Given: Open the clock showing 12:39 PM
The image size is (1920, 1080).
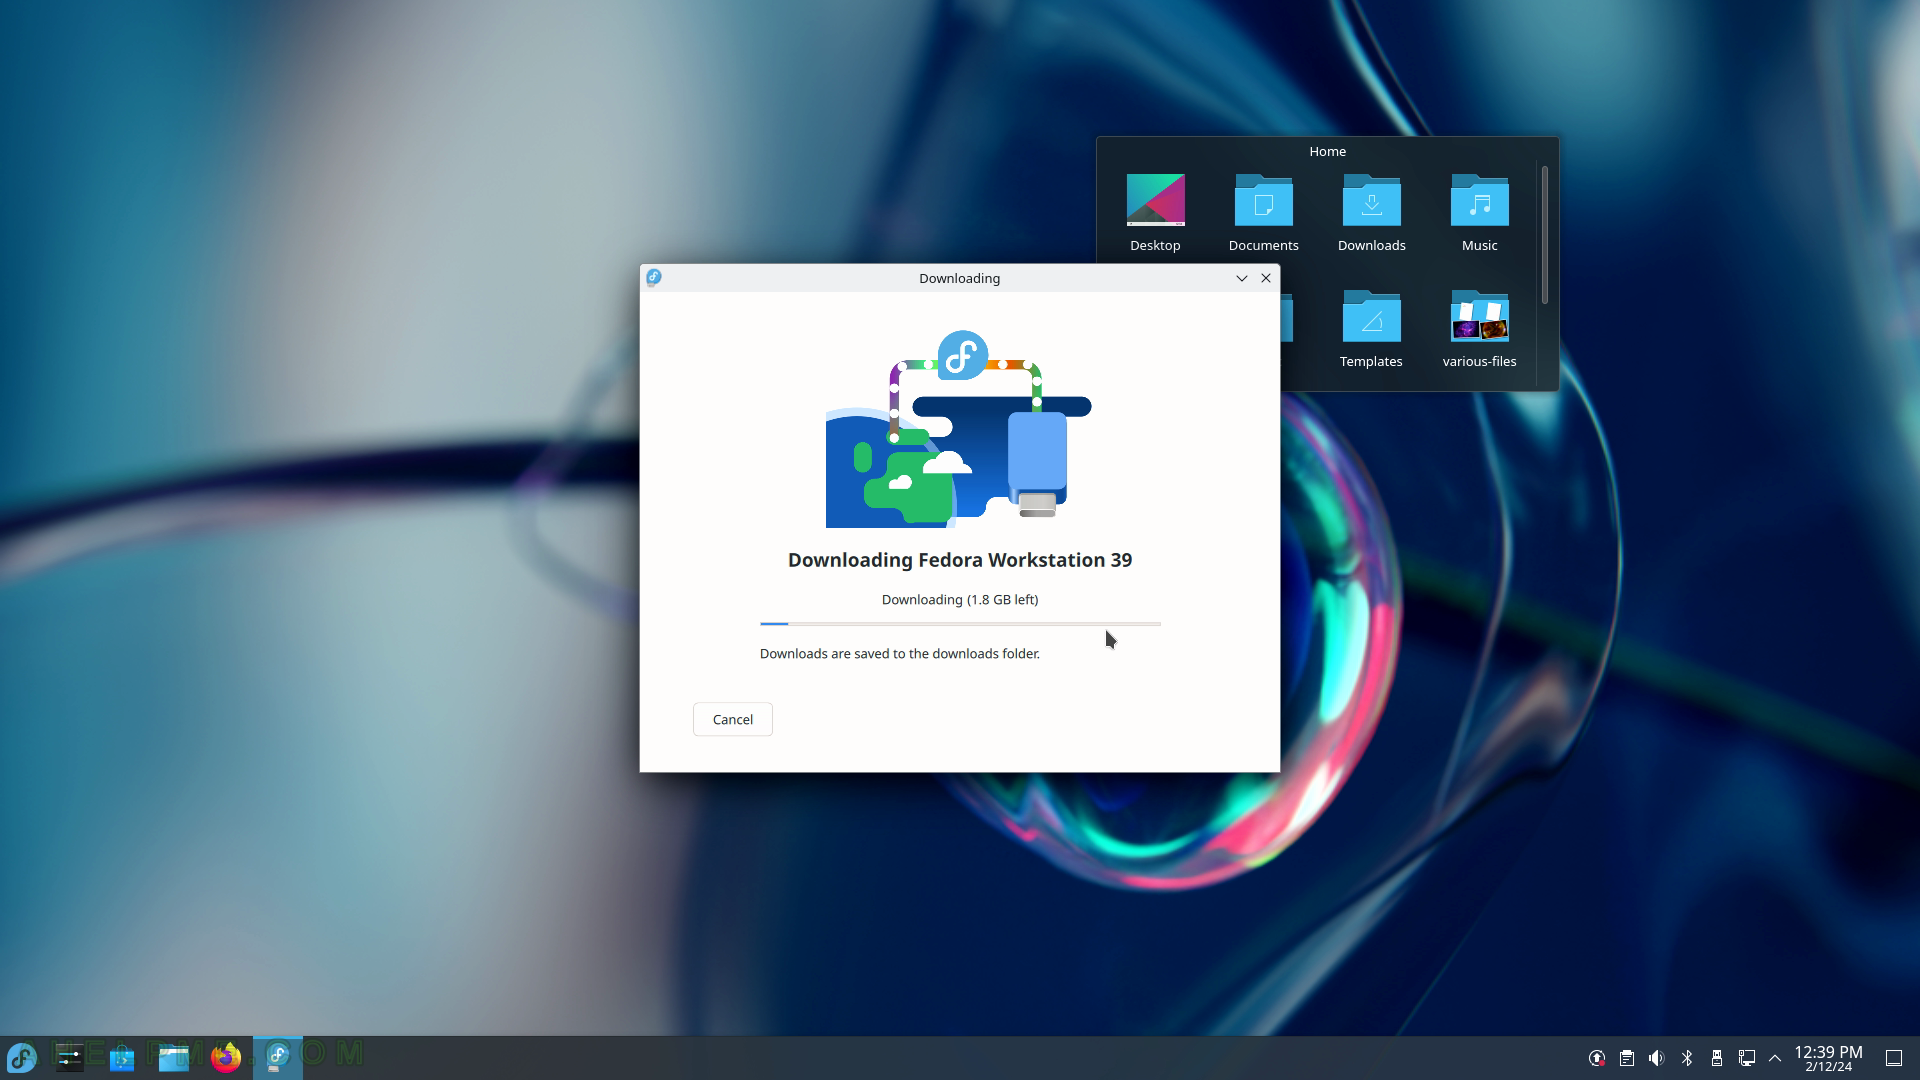Looking at the screenshot, I should click(x=1828, y=1058).
